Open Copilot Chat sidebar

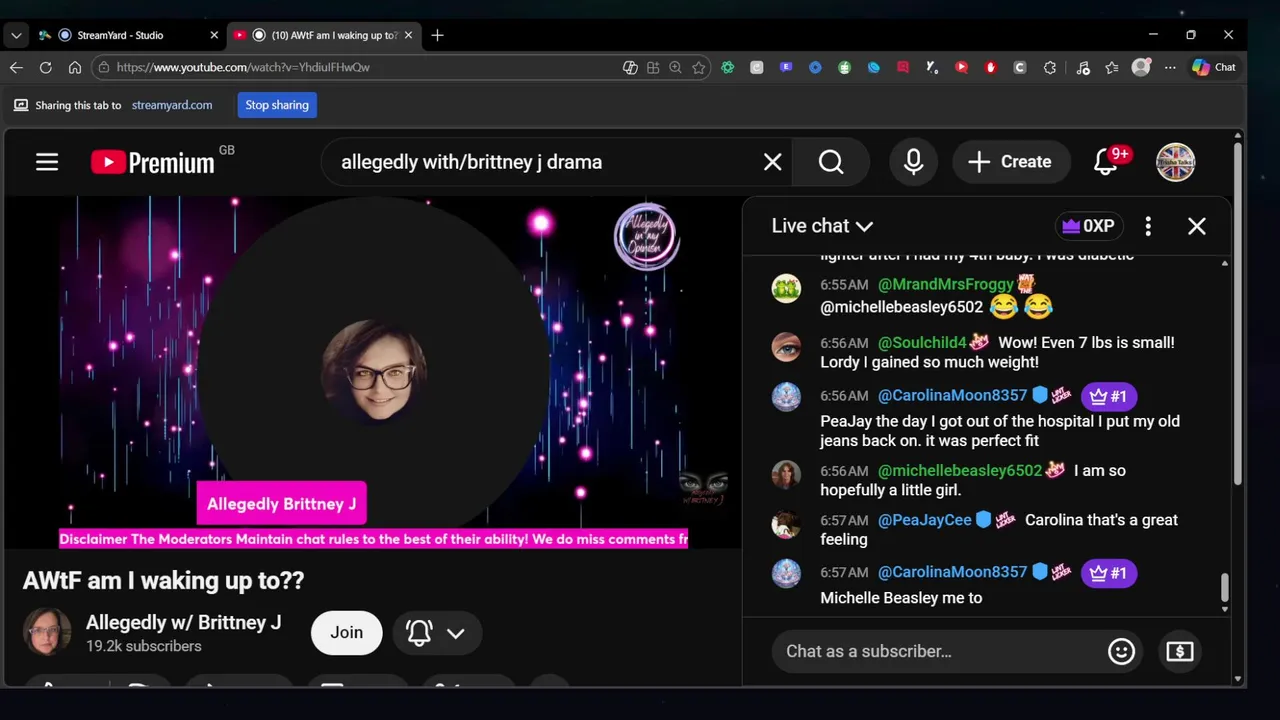point(1214,67)
